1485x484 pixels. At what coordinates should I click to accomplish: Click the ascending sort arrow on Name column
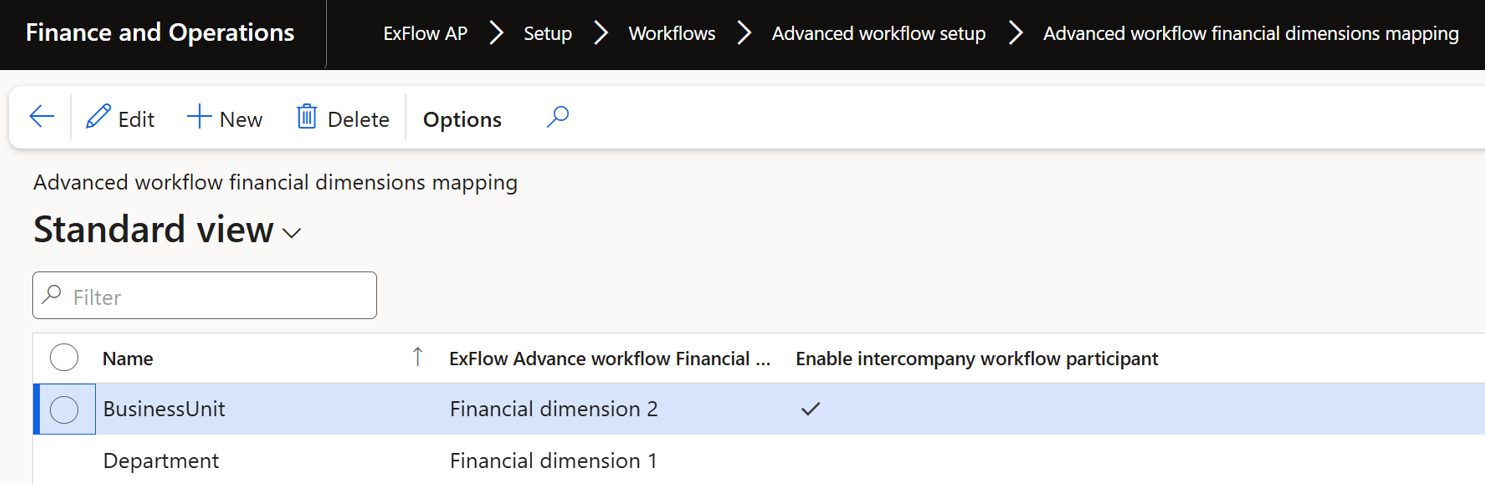418,357
